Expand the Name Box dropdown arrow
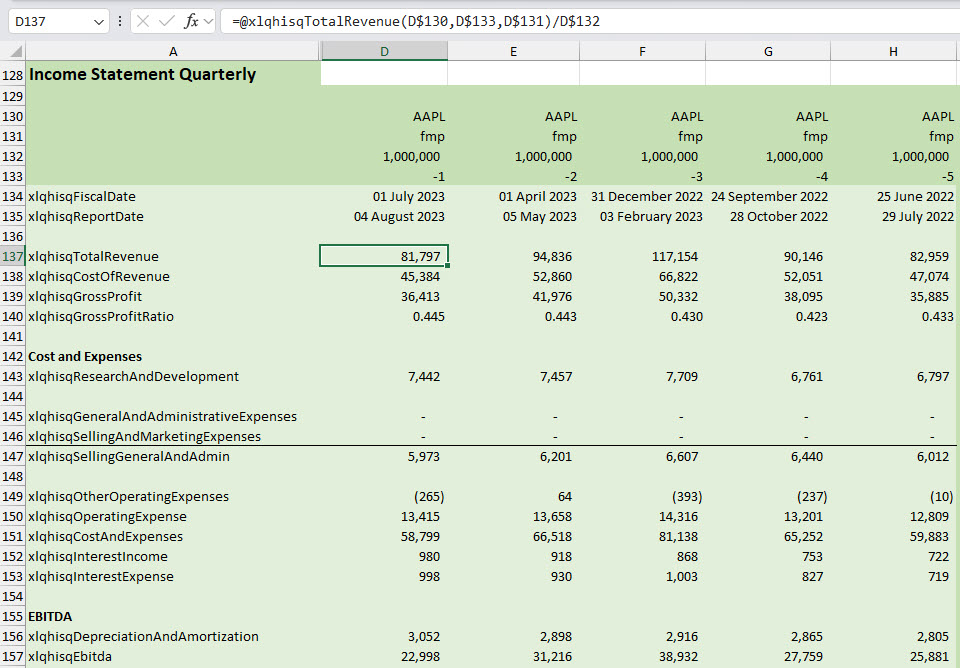 [x=98, y=21]
